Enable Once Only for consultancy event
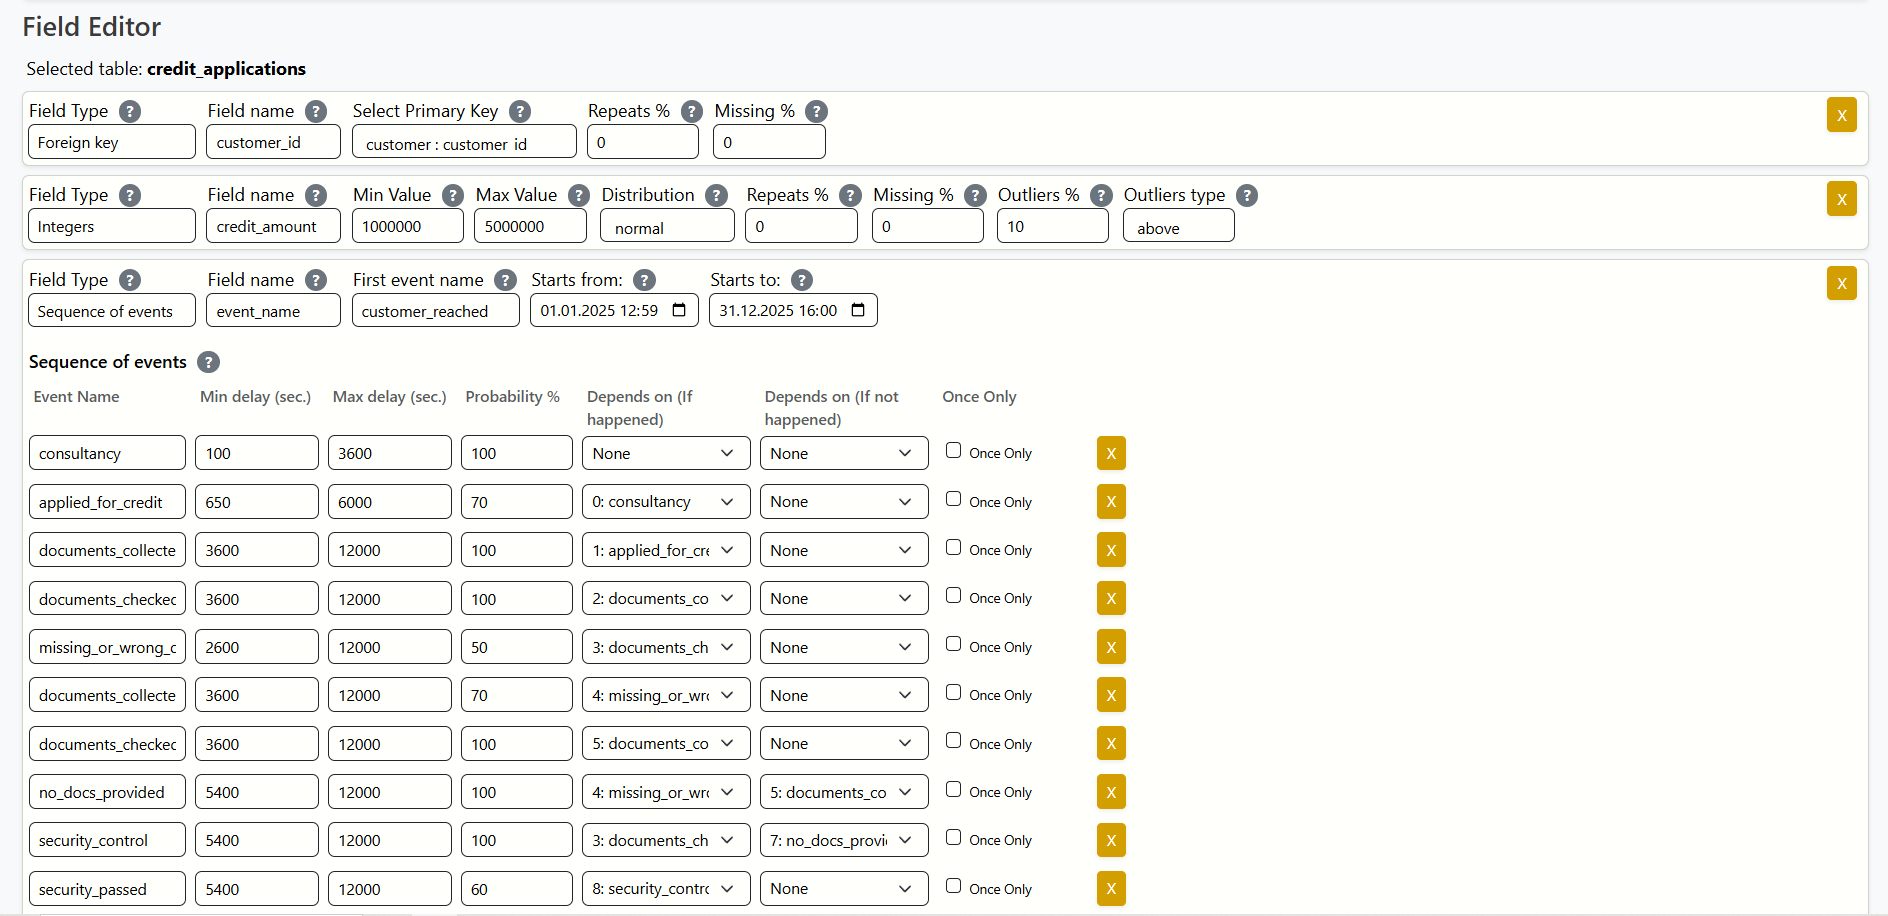Image resolution: width=1888 pixels, height=916 pixels. (x=953, y=451)
